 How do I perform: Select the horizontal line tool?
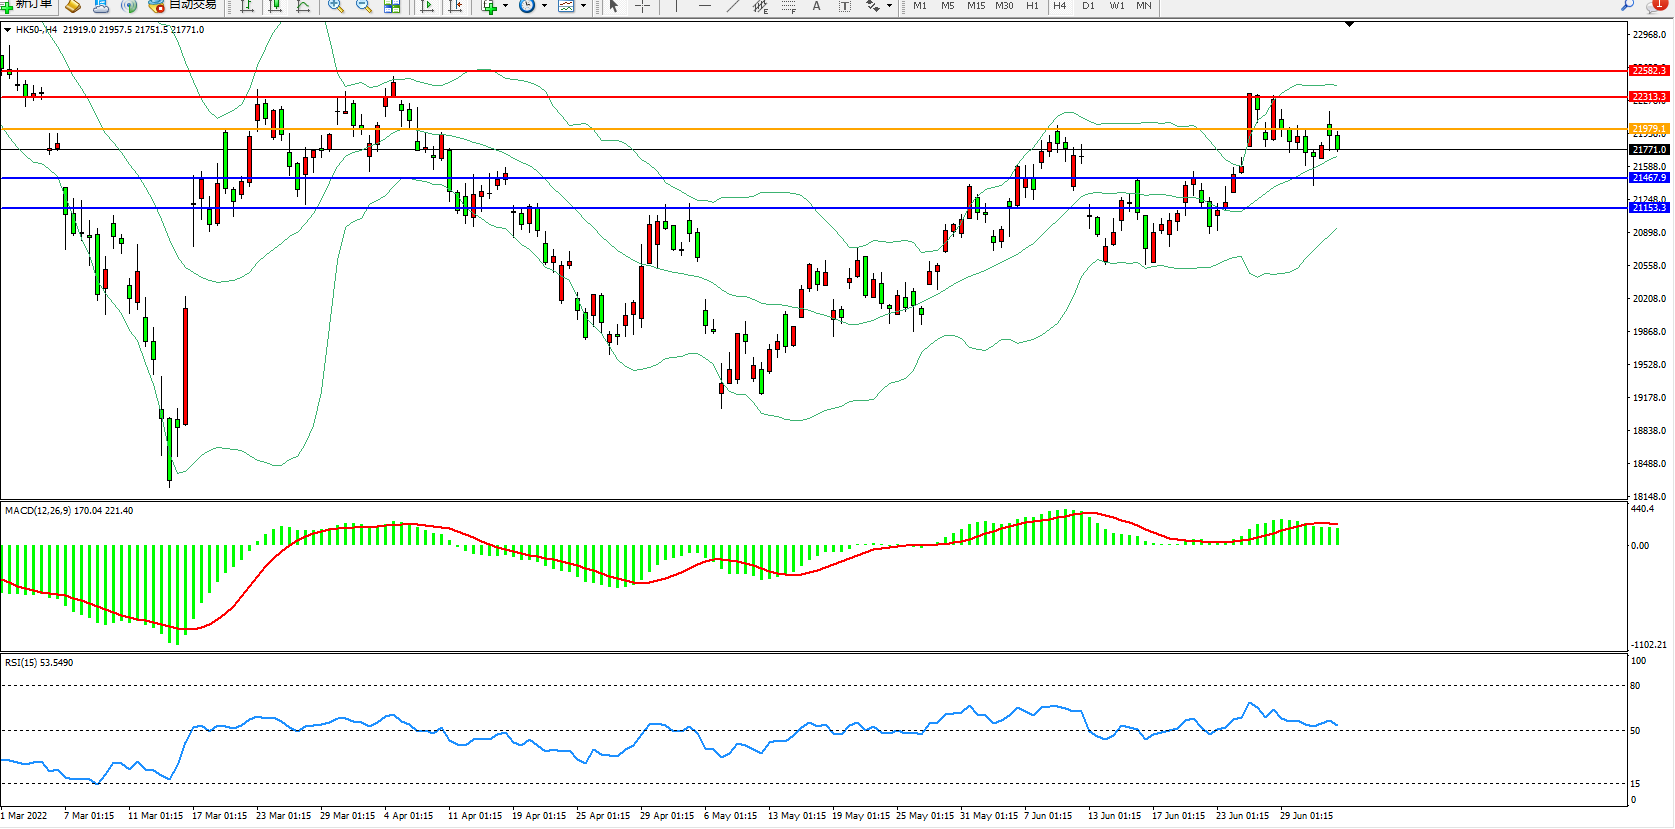coord(705,6)
